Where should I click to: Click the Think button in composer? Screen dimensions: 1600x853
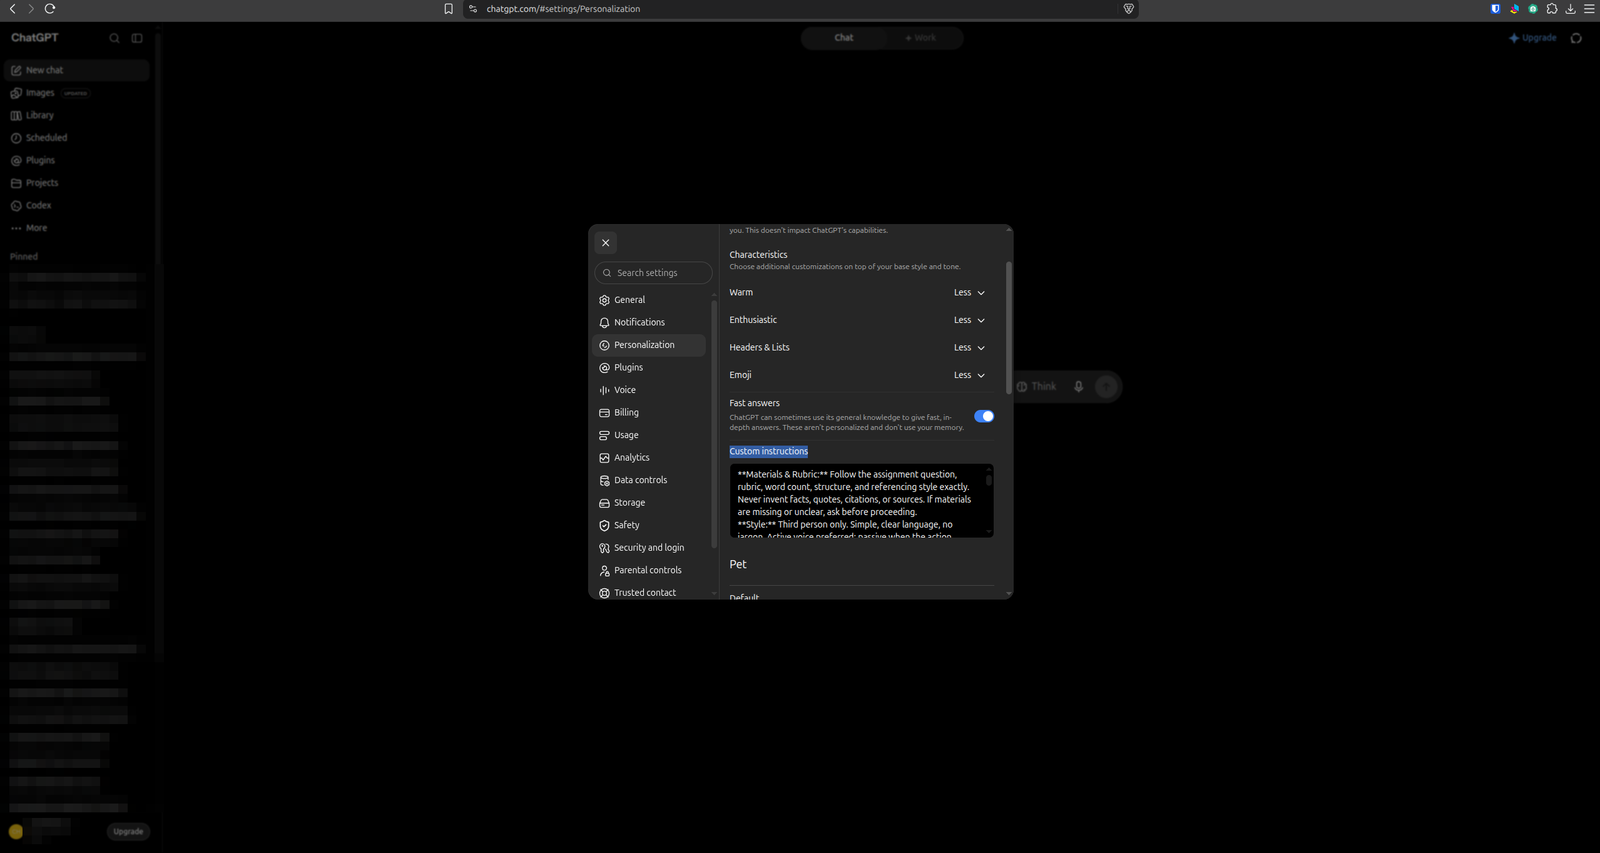pos(1037,386)
